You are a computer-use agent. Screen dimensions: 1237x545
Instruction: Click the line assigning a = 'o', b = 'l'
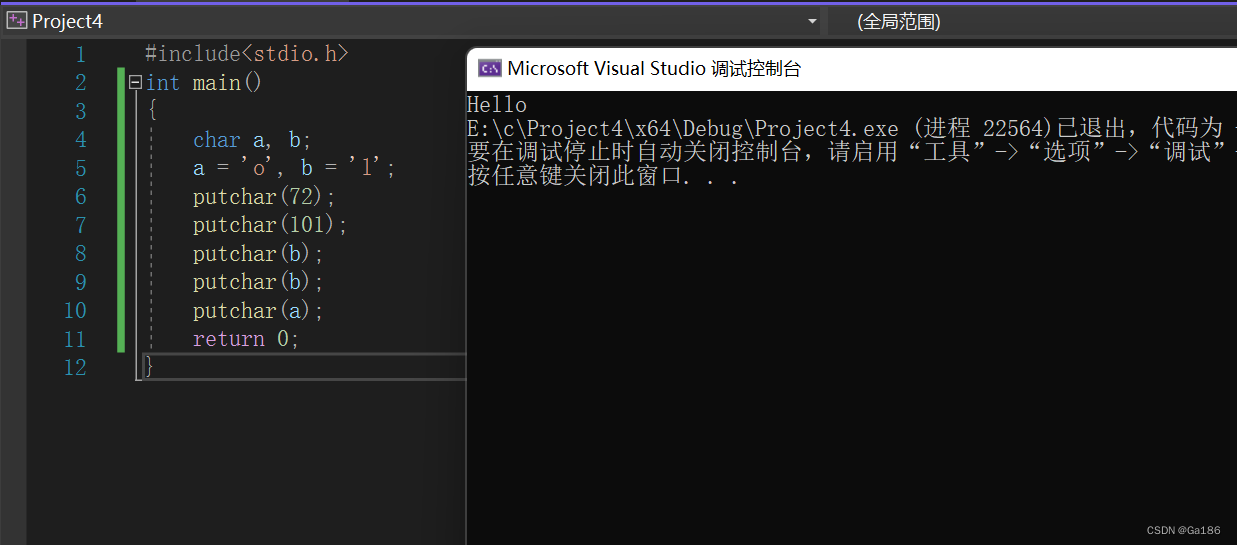(x=294, y=168)
